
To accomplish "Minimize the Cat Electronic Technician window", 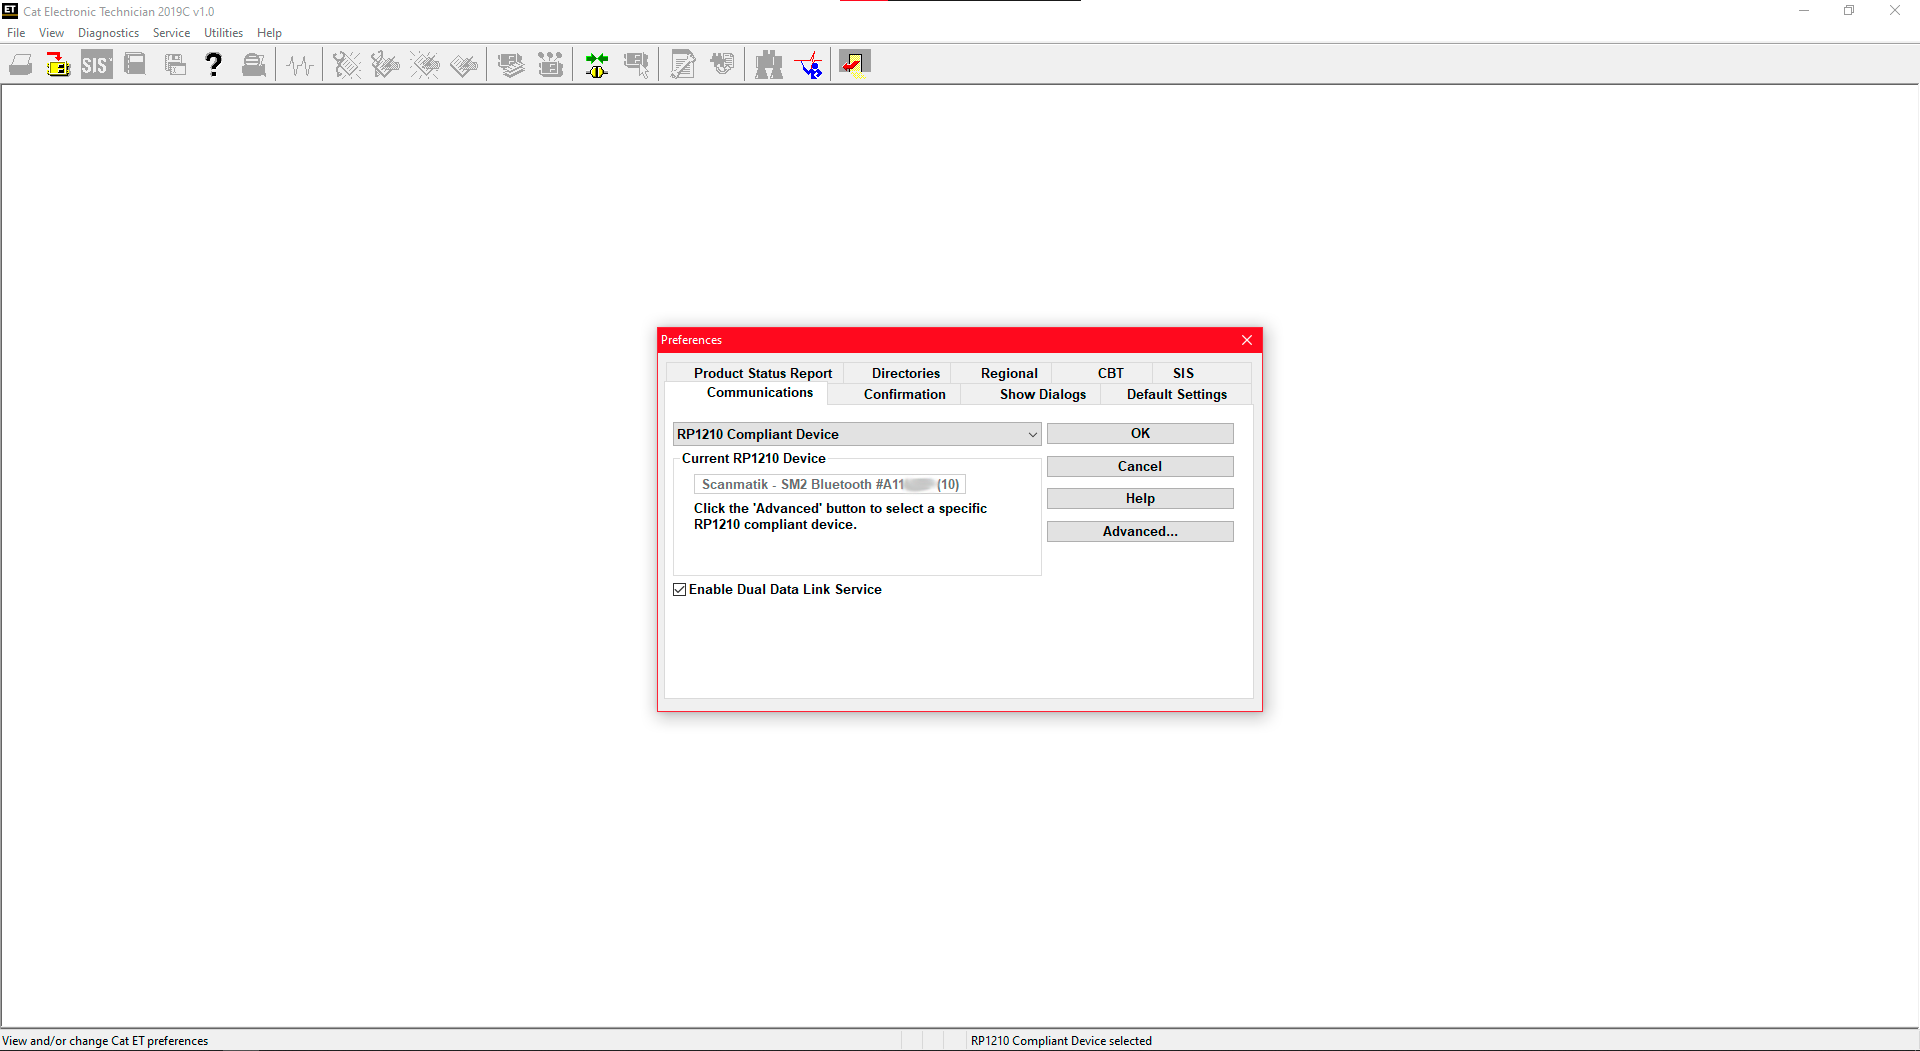I will tap(1804, 11).
